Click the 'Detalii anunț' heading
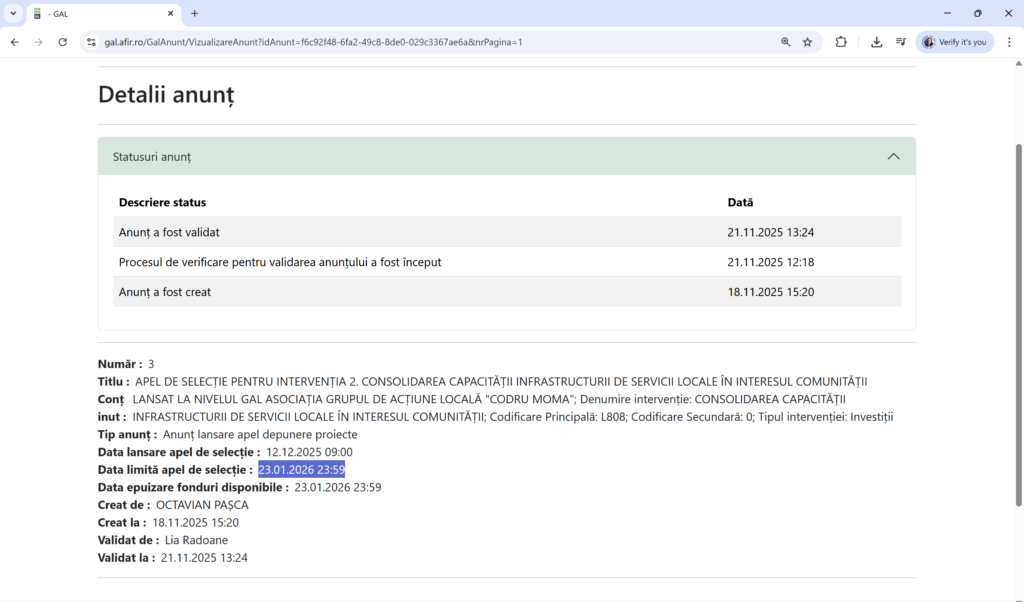The width and height of the screenshot is (1024, 602). [x=166, y=95]
